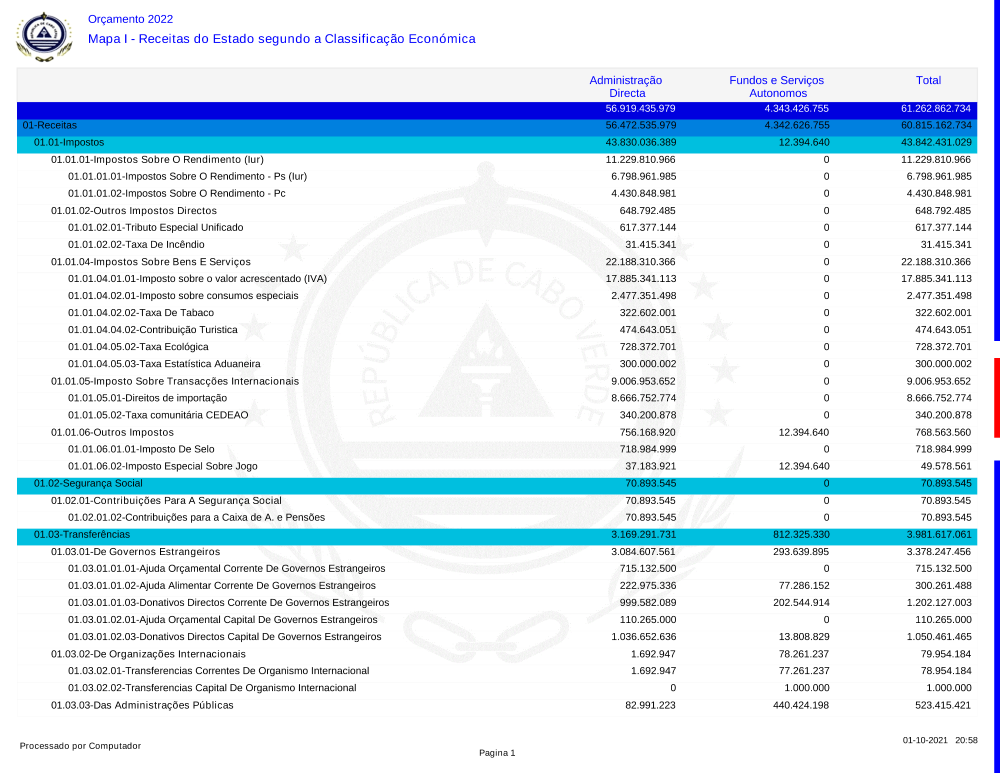The height and width of the screenshot is (773, 1000).
Task: Select the 01.02-Segurança Social category row
Action: pos(88,483)
